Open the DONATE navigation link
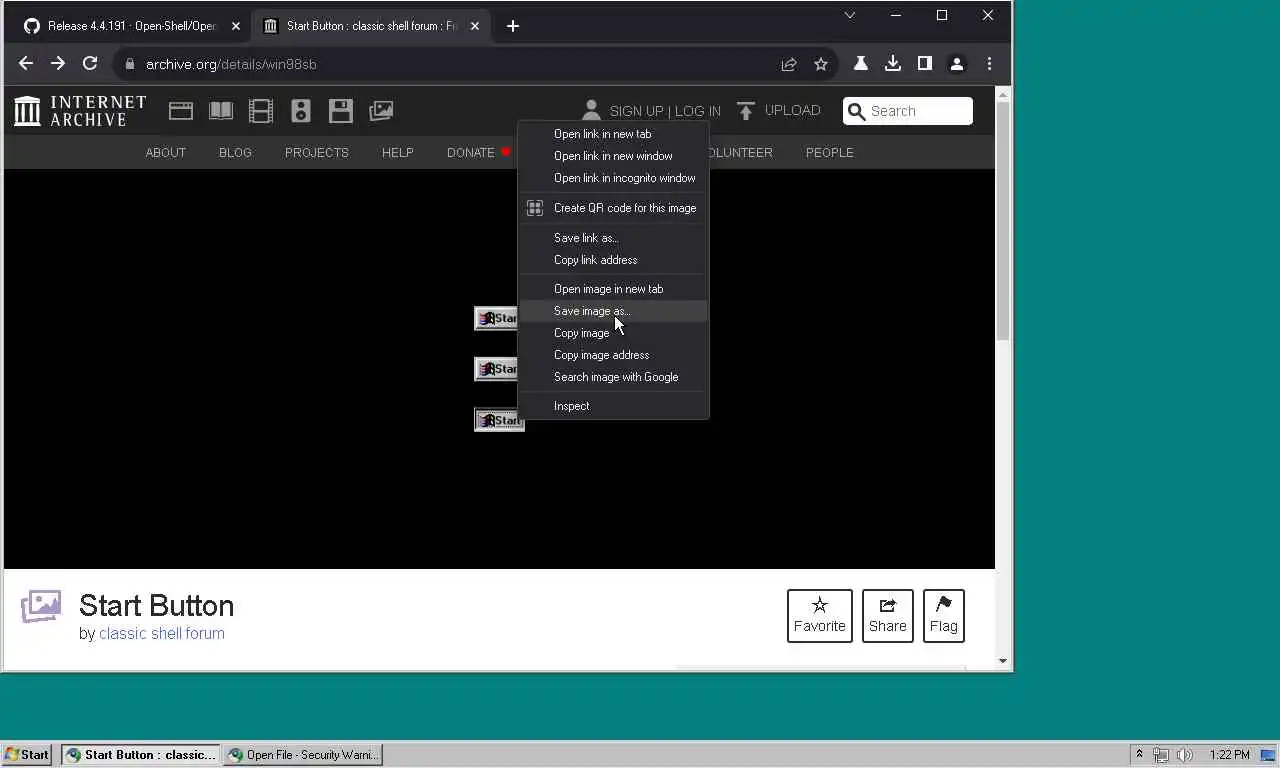The height and width of the screenshot is (768, 1280). [471, 153]
